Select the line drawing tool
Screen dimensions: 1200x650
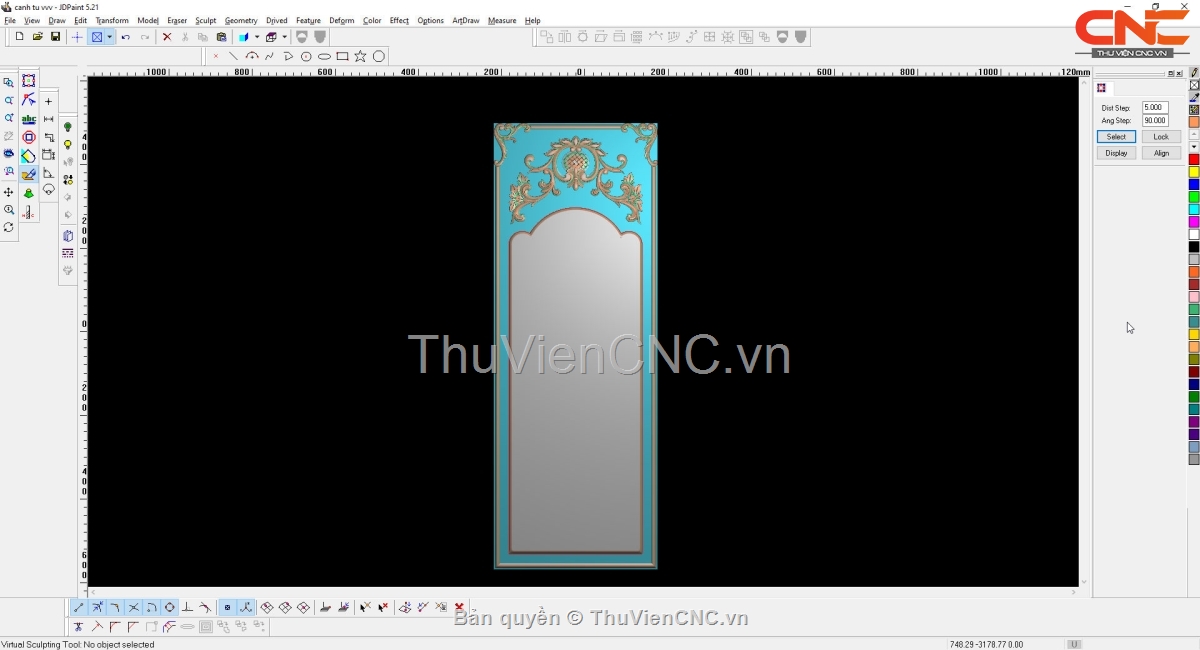coord(233,56)
